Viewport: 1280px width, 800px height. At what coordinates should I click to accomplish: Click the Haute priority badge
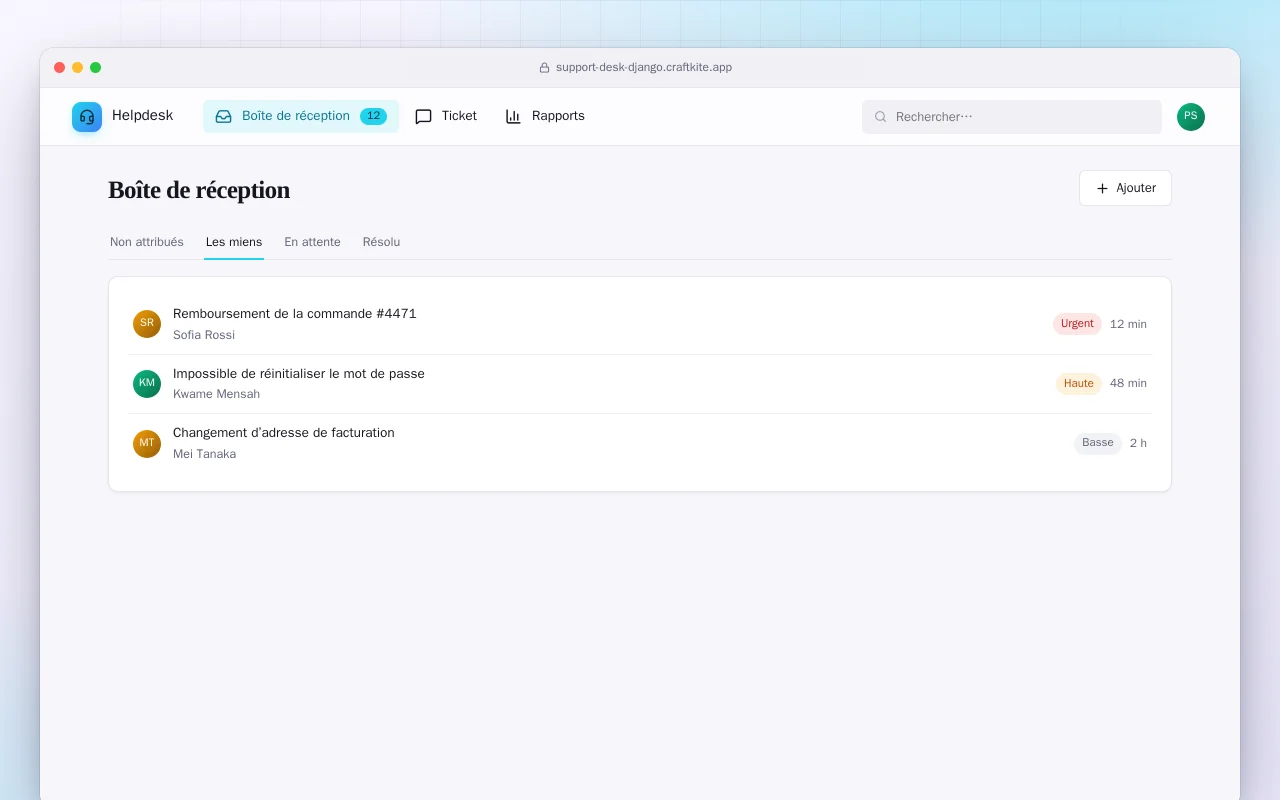[x=1079, y=384]
